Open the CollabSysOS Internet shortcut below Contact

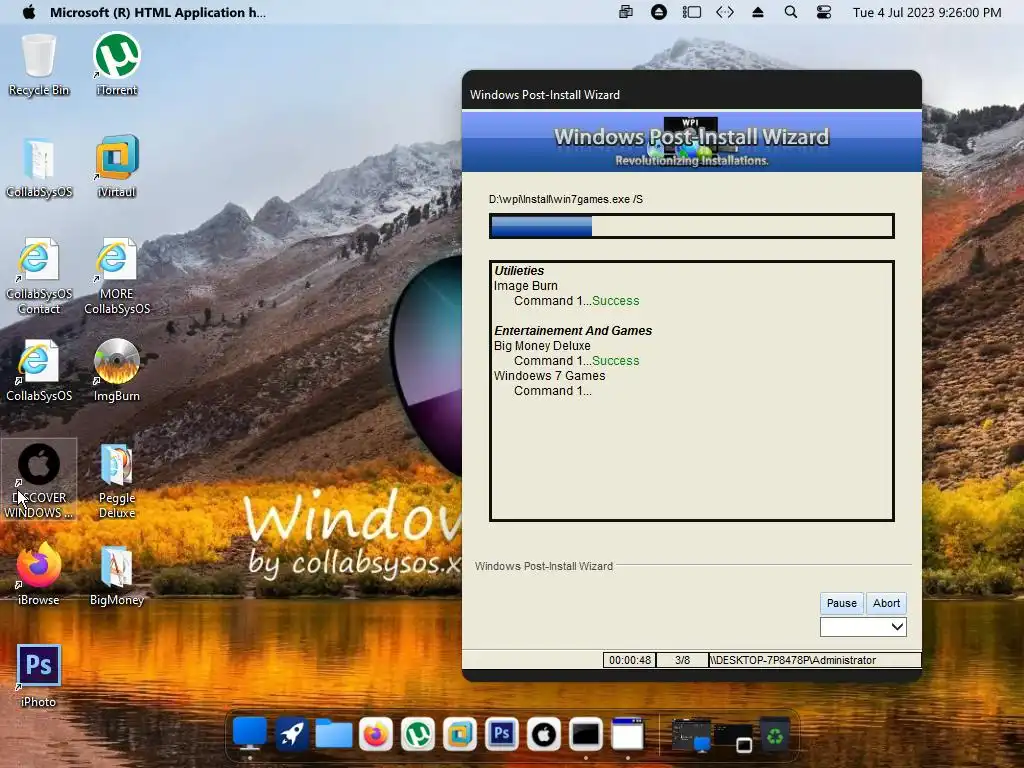pos(39,371)
